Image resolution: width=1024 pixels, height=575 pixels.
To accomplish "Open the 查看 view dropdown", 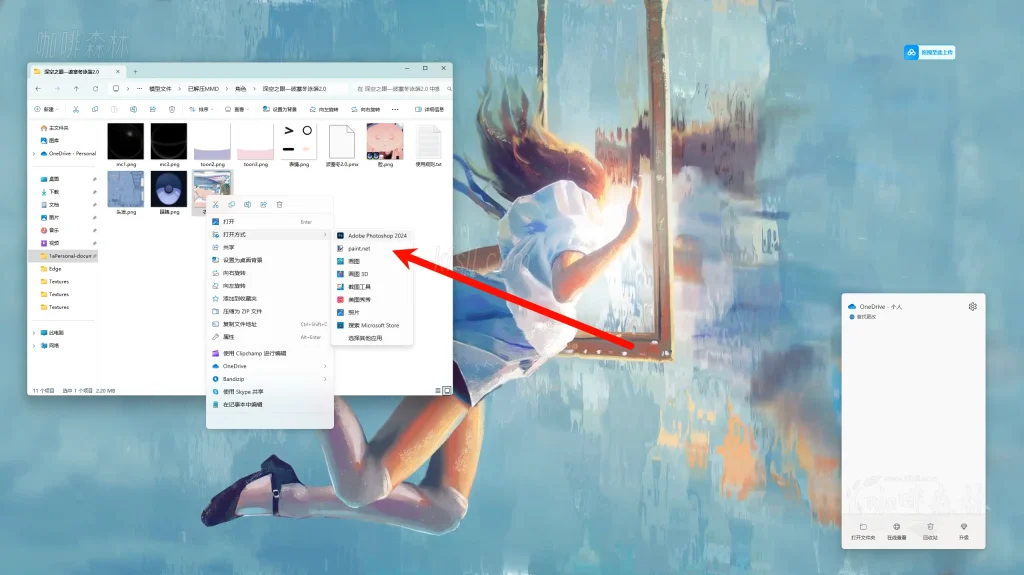I will [x=236, y=109].
